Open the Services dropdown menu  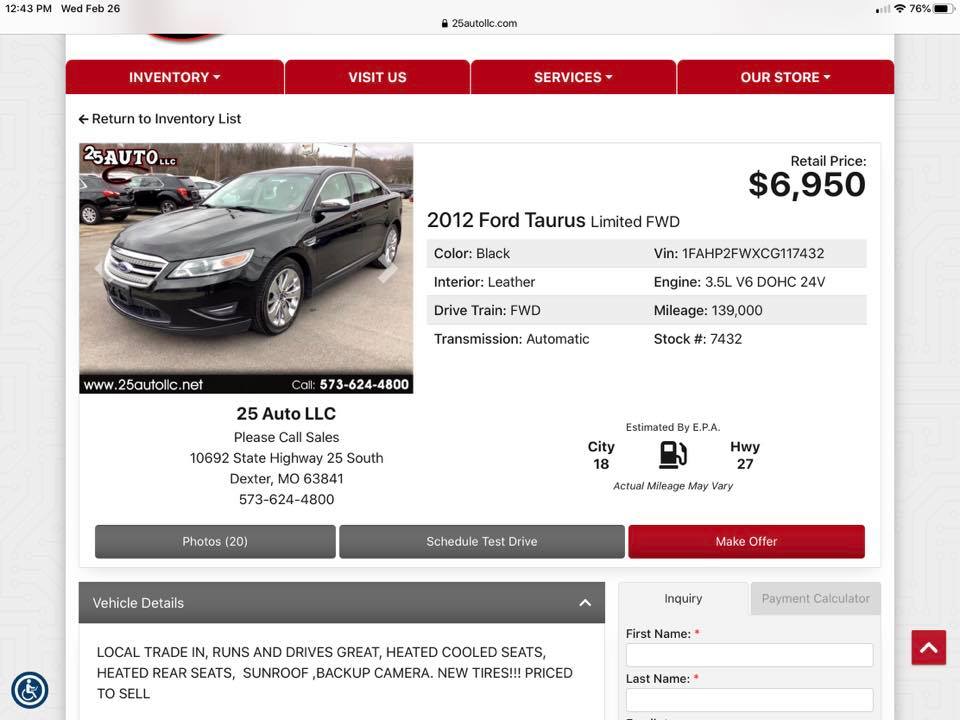click(x=573, y=77)
